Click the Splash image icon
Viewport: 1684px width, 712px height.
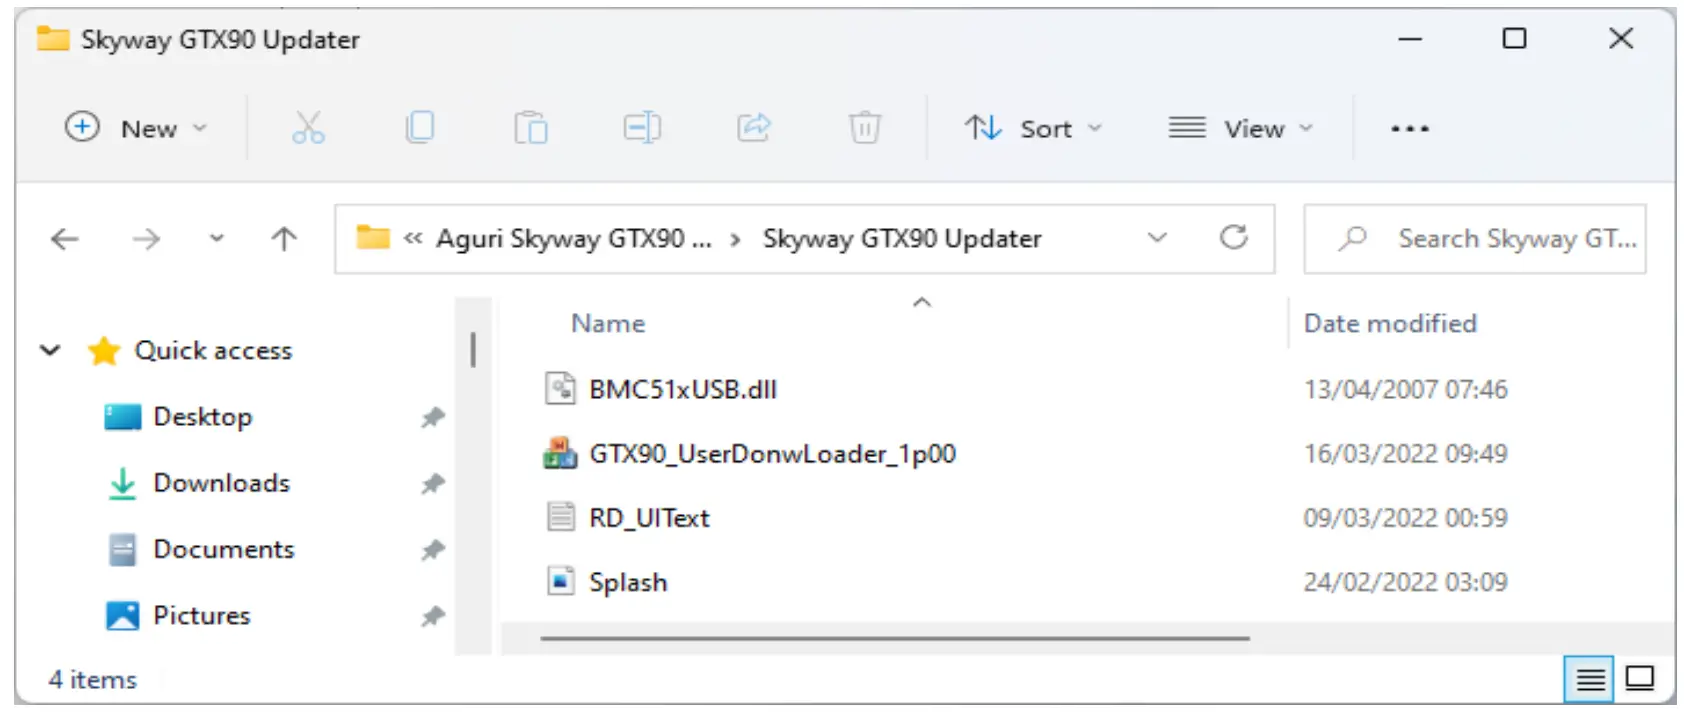click(561, 581)
